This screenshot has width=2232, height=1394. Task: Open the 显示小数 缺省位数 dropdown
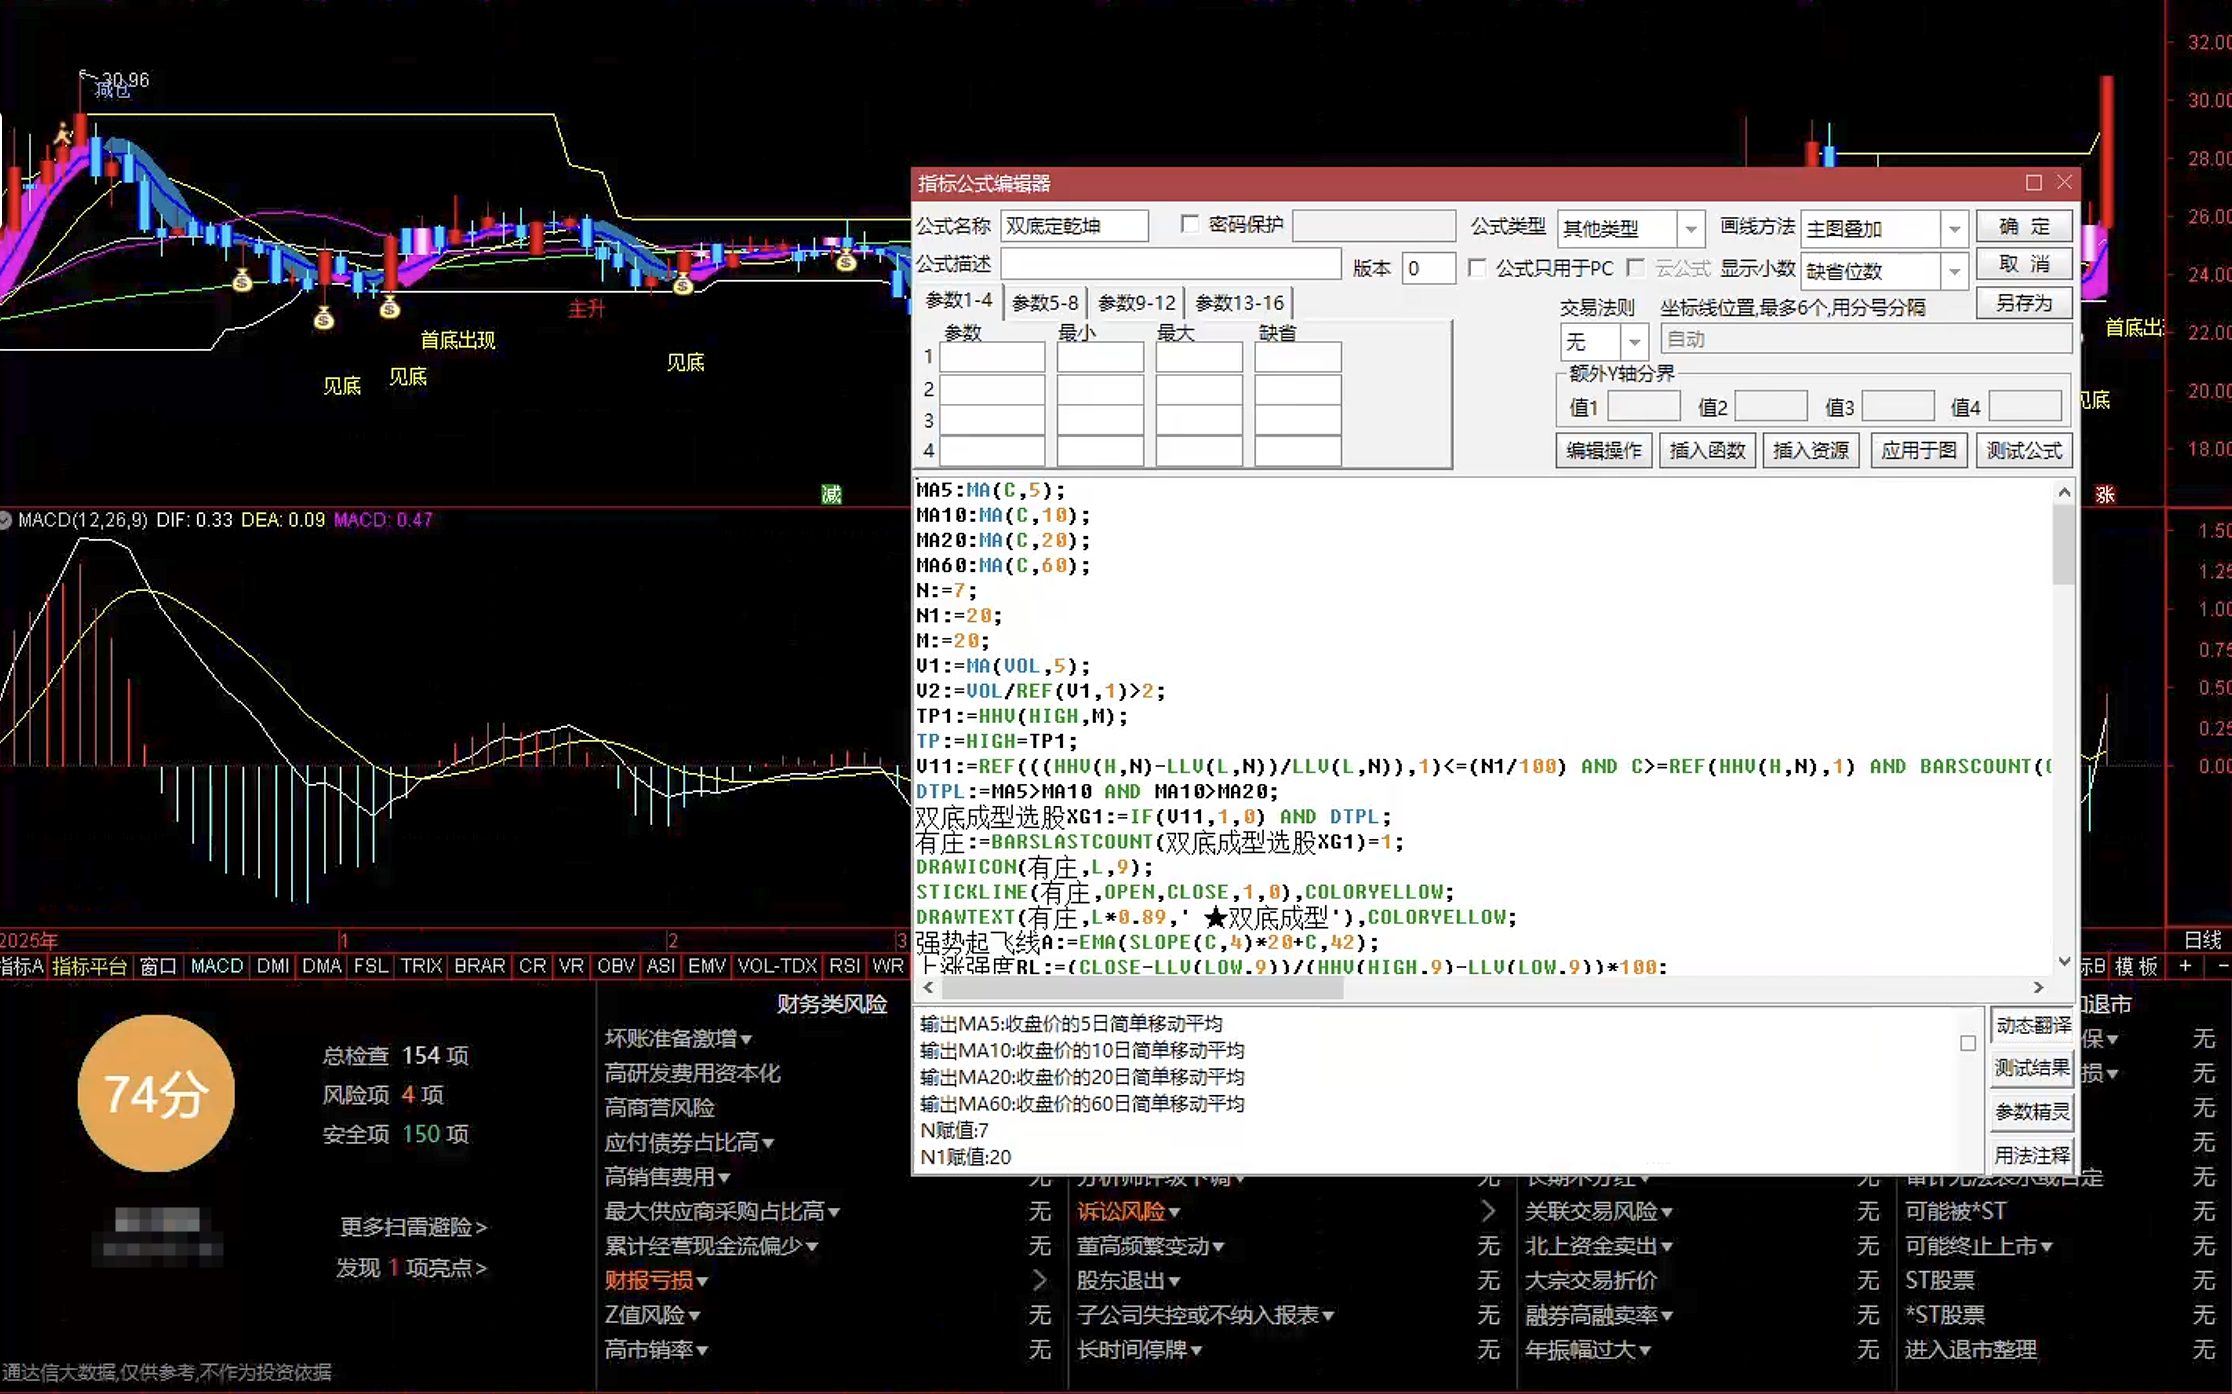click(x=1954, y=271)
